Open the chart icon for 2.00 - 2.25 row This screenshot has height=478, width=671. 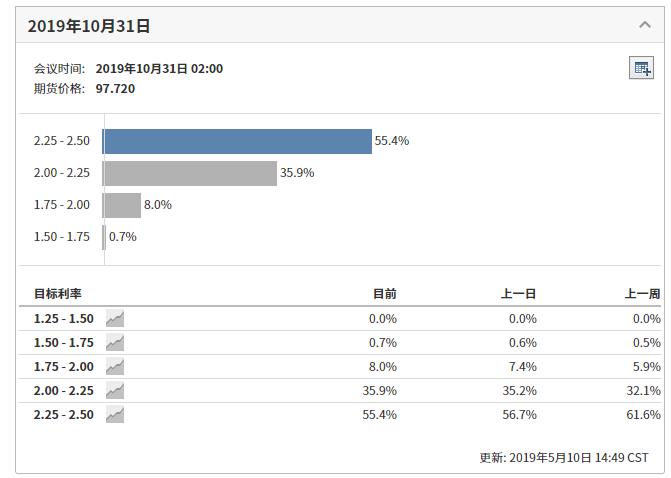point(115,391)
